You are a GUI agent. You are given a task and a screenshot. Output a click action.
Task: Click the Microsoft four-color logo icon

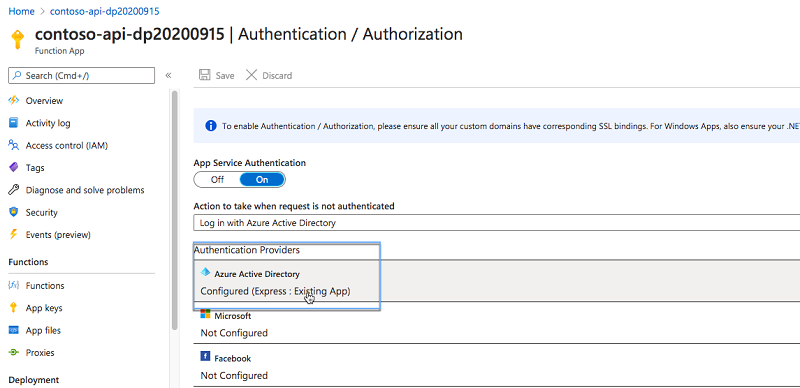click(206, 314)
